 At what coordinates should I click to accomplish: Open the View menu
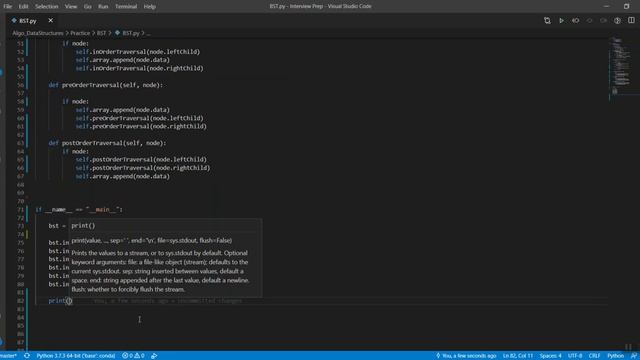[x=71, y=7]
